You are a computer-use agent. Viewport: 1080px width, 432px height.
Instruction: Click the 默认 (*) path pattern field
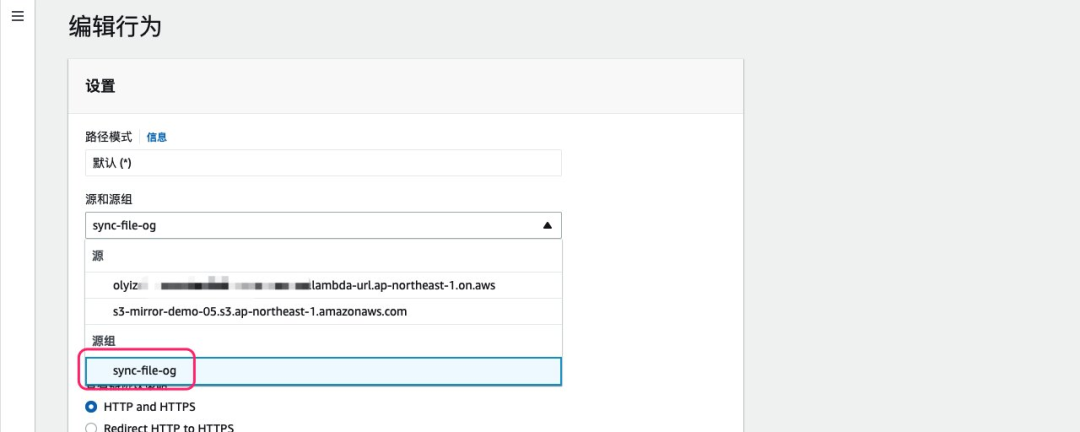[322, 163]
